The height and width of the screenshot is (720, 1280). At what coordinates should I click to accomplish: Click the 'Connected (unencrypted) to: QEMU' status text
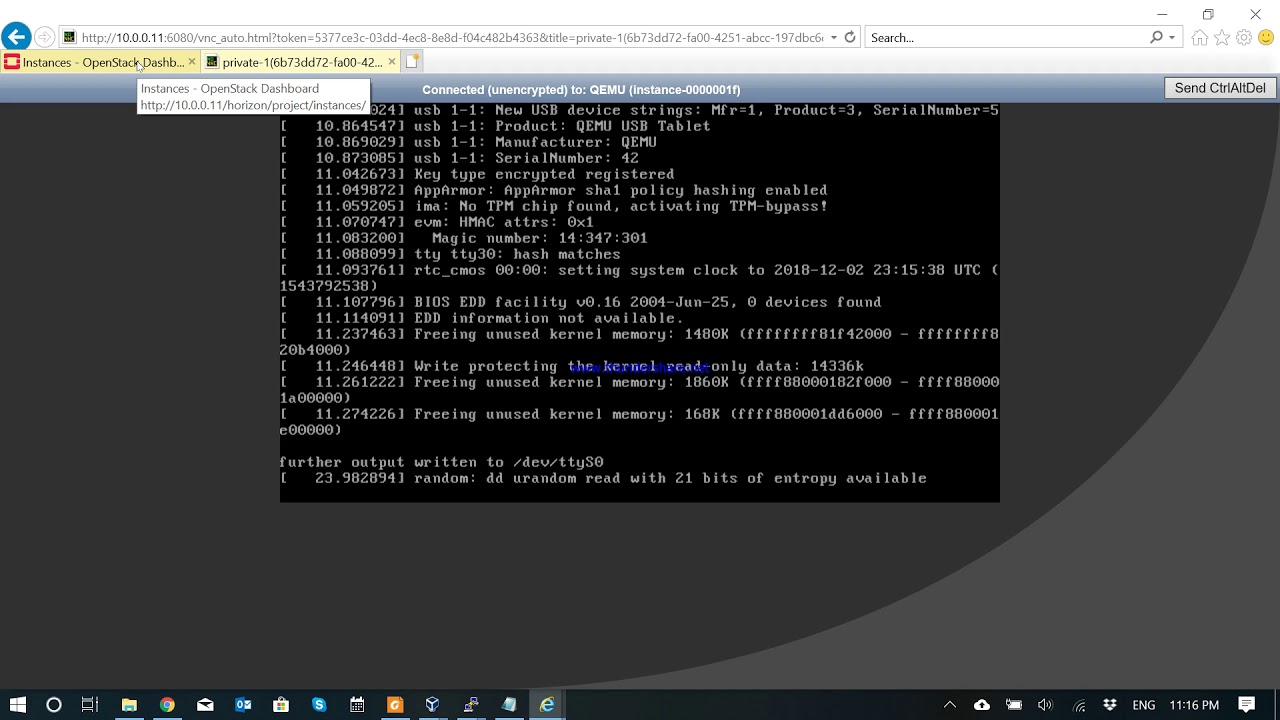pos(581,89)
